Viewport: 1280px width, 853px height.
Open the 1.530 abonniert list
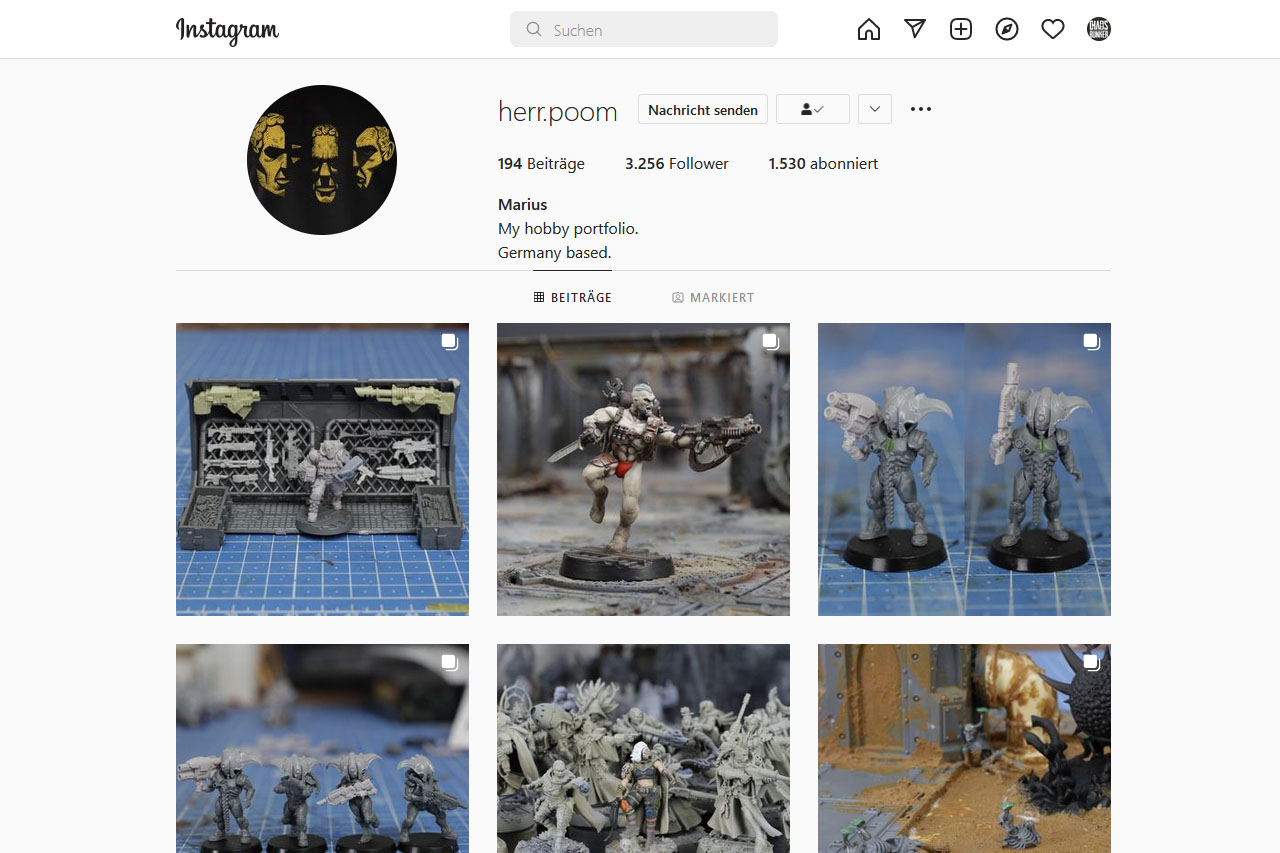tap(823, 163)
